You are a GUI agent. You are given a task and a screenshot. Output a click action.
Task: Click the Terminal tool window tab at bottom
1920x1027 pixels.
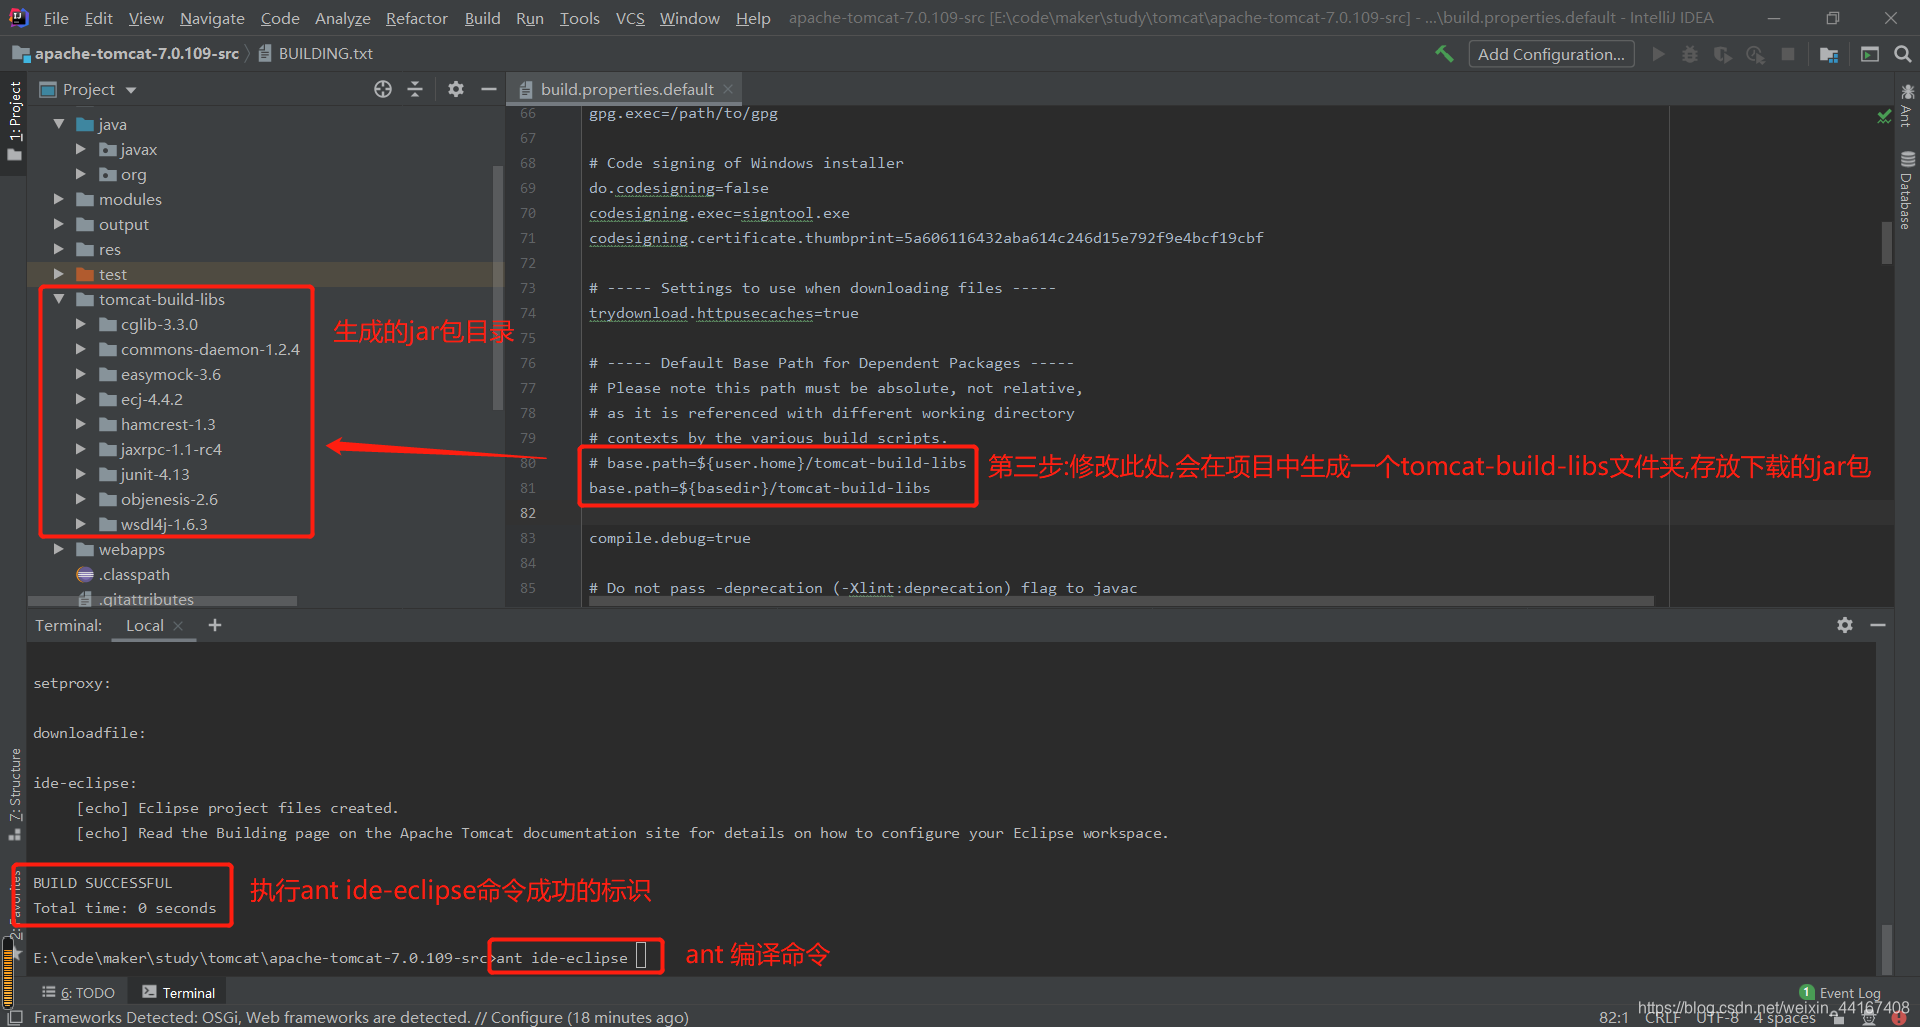[x=179, y=993]
